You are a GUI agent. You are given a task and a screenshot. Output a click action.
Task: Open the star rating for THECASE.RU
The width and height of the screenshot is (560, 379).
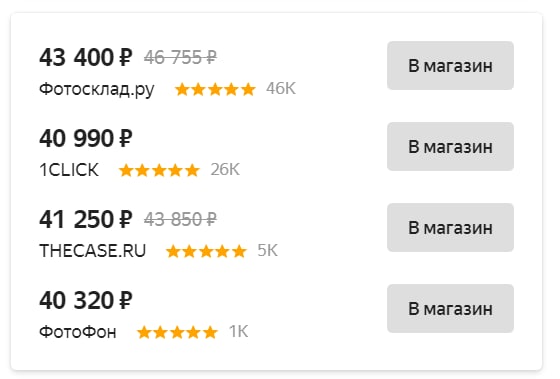206,251
